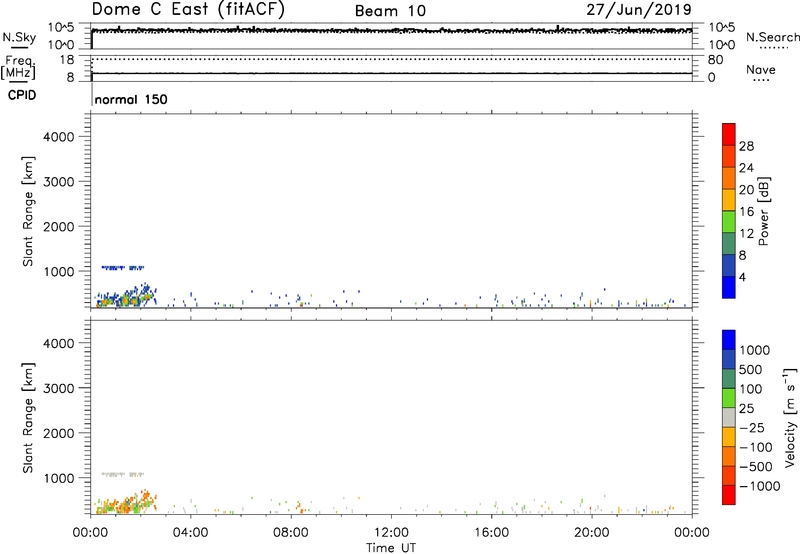Click the sky noise trace in top panel

(x=391, y=31)
